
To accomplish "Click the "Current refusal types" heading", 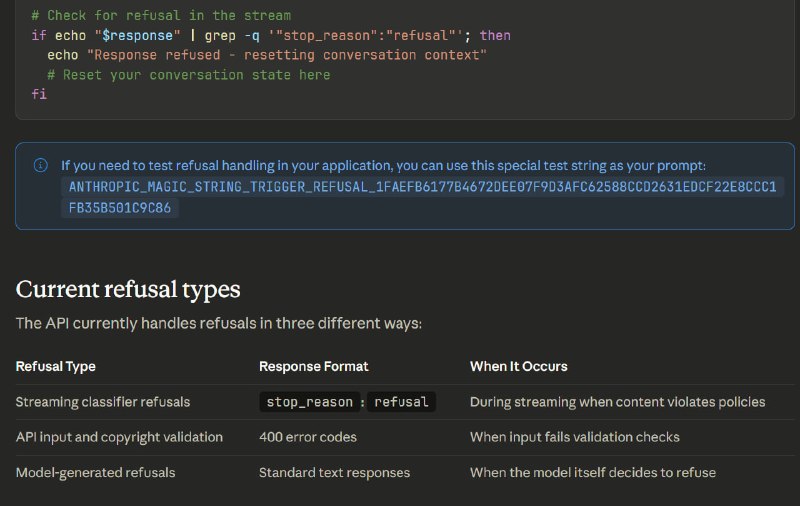I will (128, 290).
